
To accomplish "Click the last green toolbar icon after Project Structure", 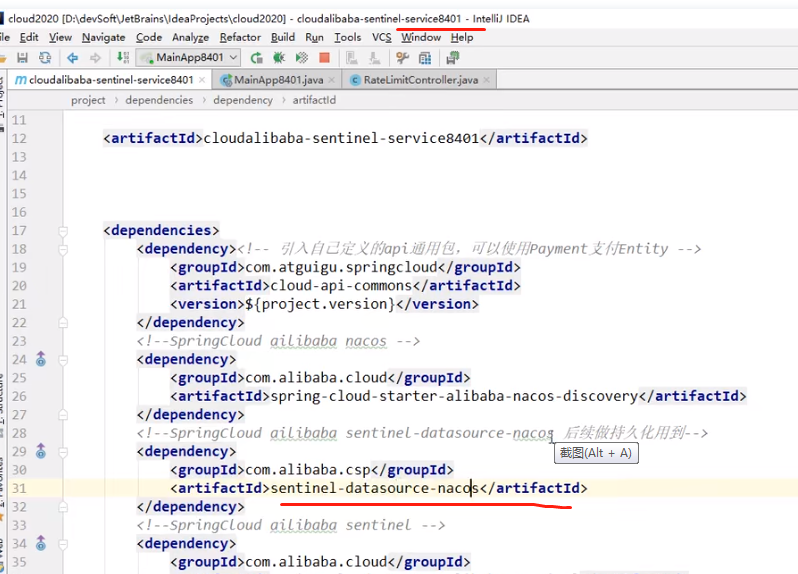I will [x=452, y=58].
